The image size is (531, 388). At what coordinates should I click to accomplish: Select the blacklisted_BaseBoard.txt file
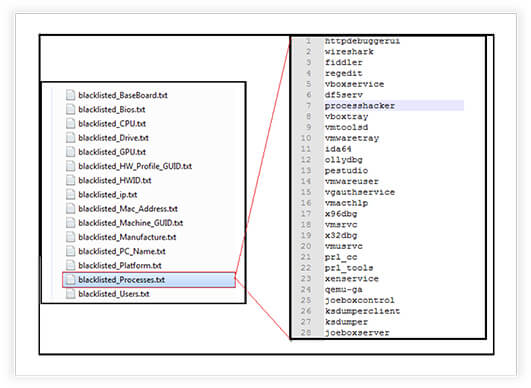[123, 95]
